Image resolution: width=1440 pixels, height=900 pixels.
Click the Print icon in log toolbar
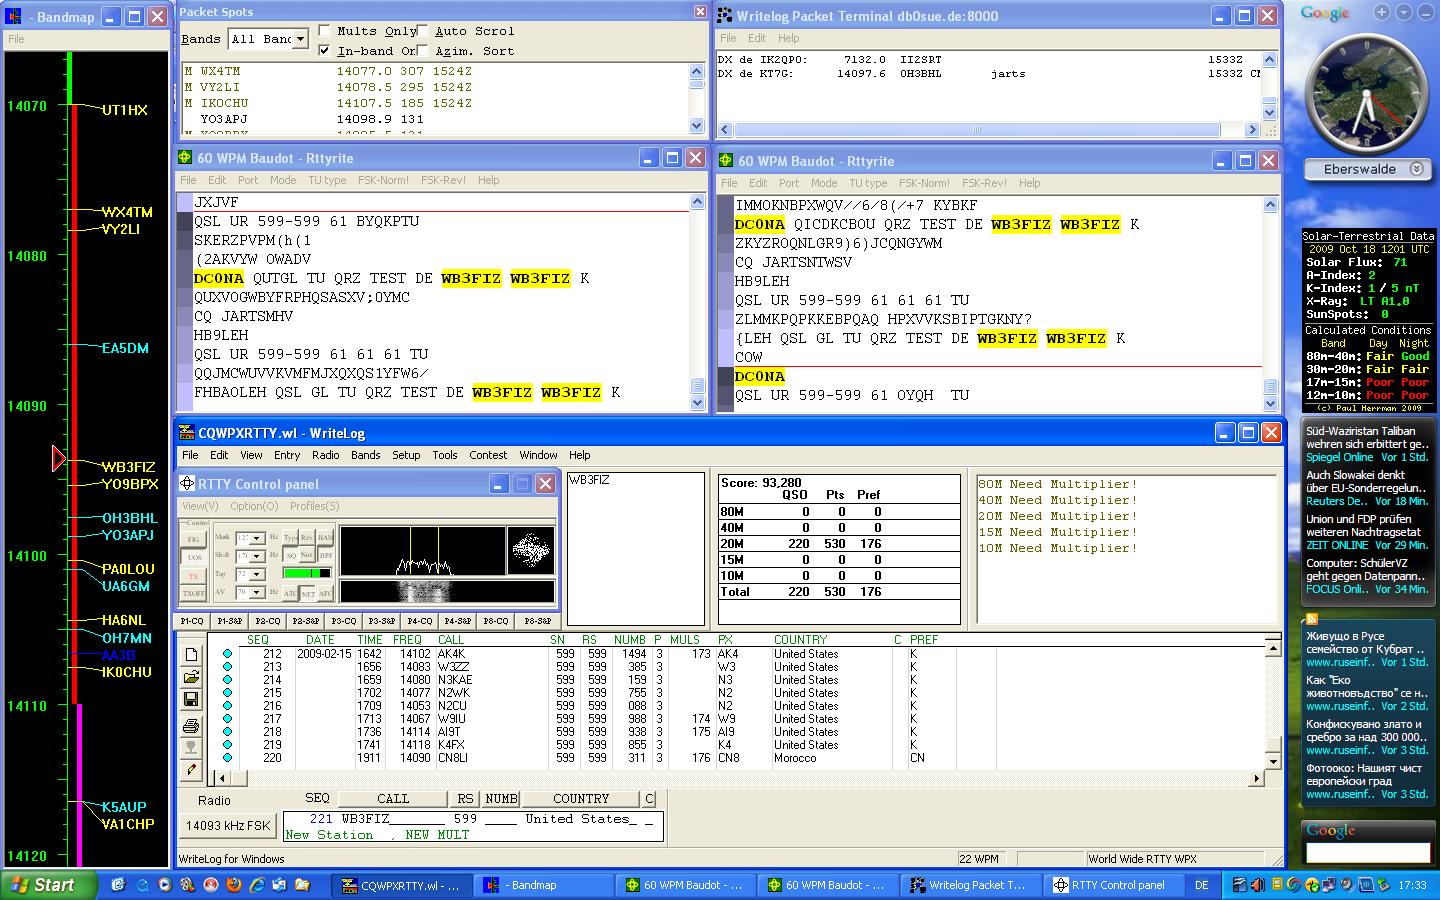191,725
